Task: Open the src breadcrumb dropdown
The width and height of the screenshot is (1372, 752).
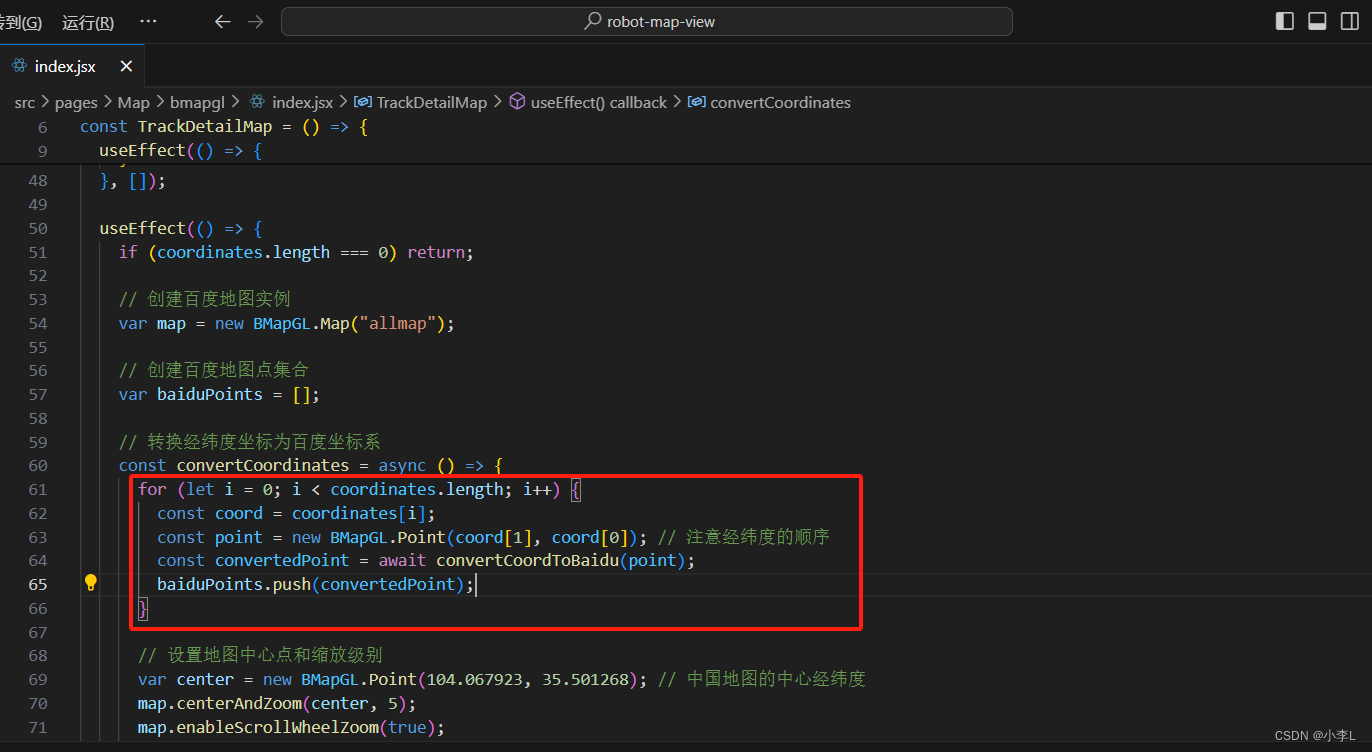Action: tap(25, 102)
